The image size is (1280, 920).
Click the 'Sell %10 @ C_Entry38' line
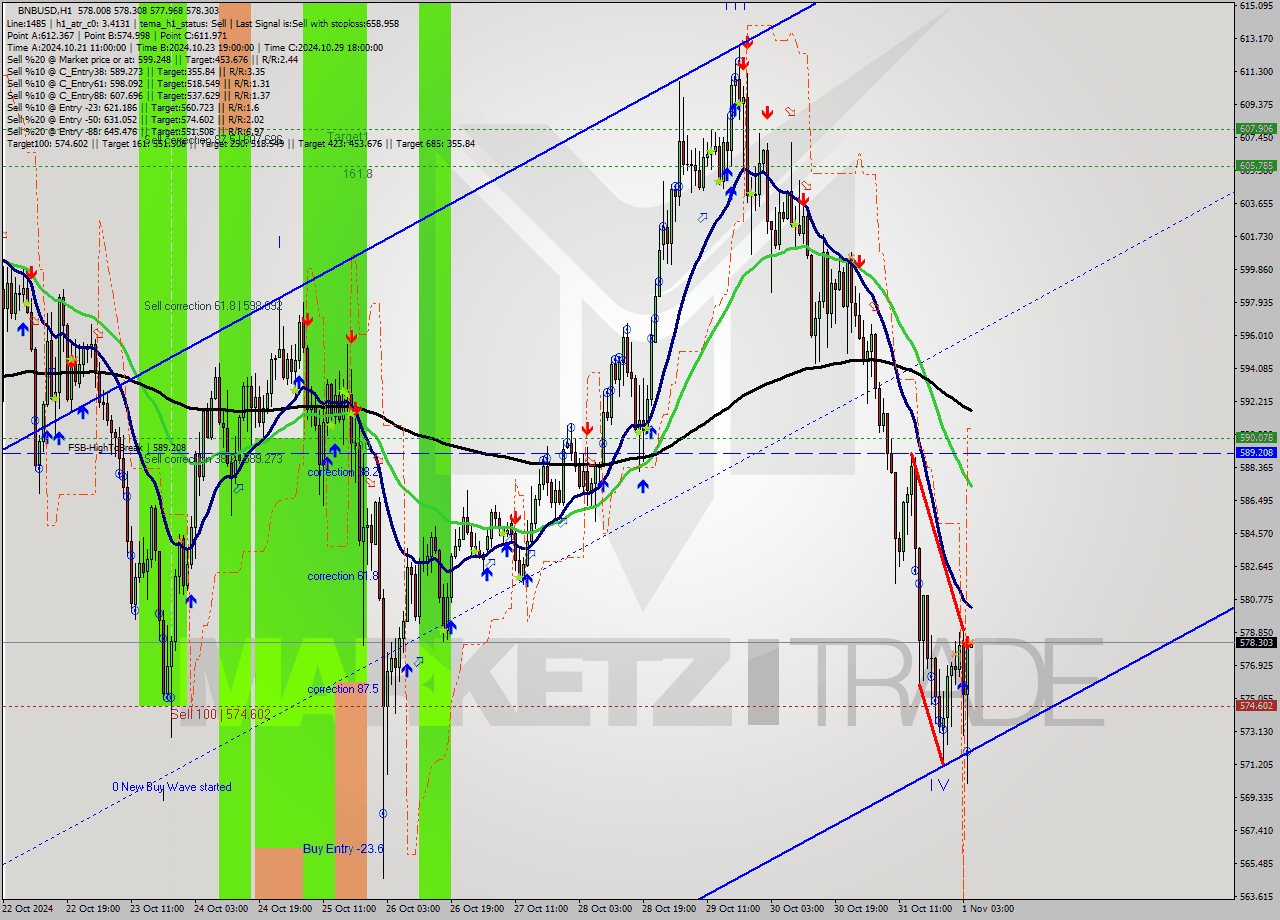[x=135, y=71]
